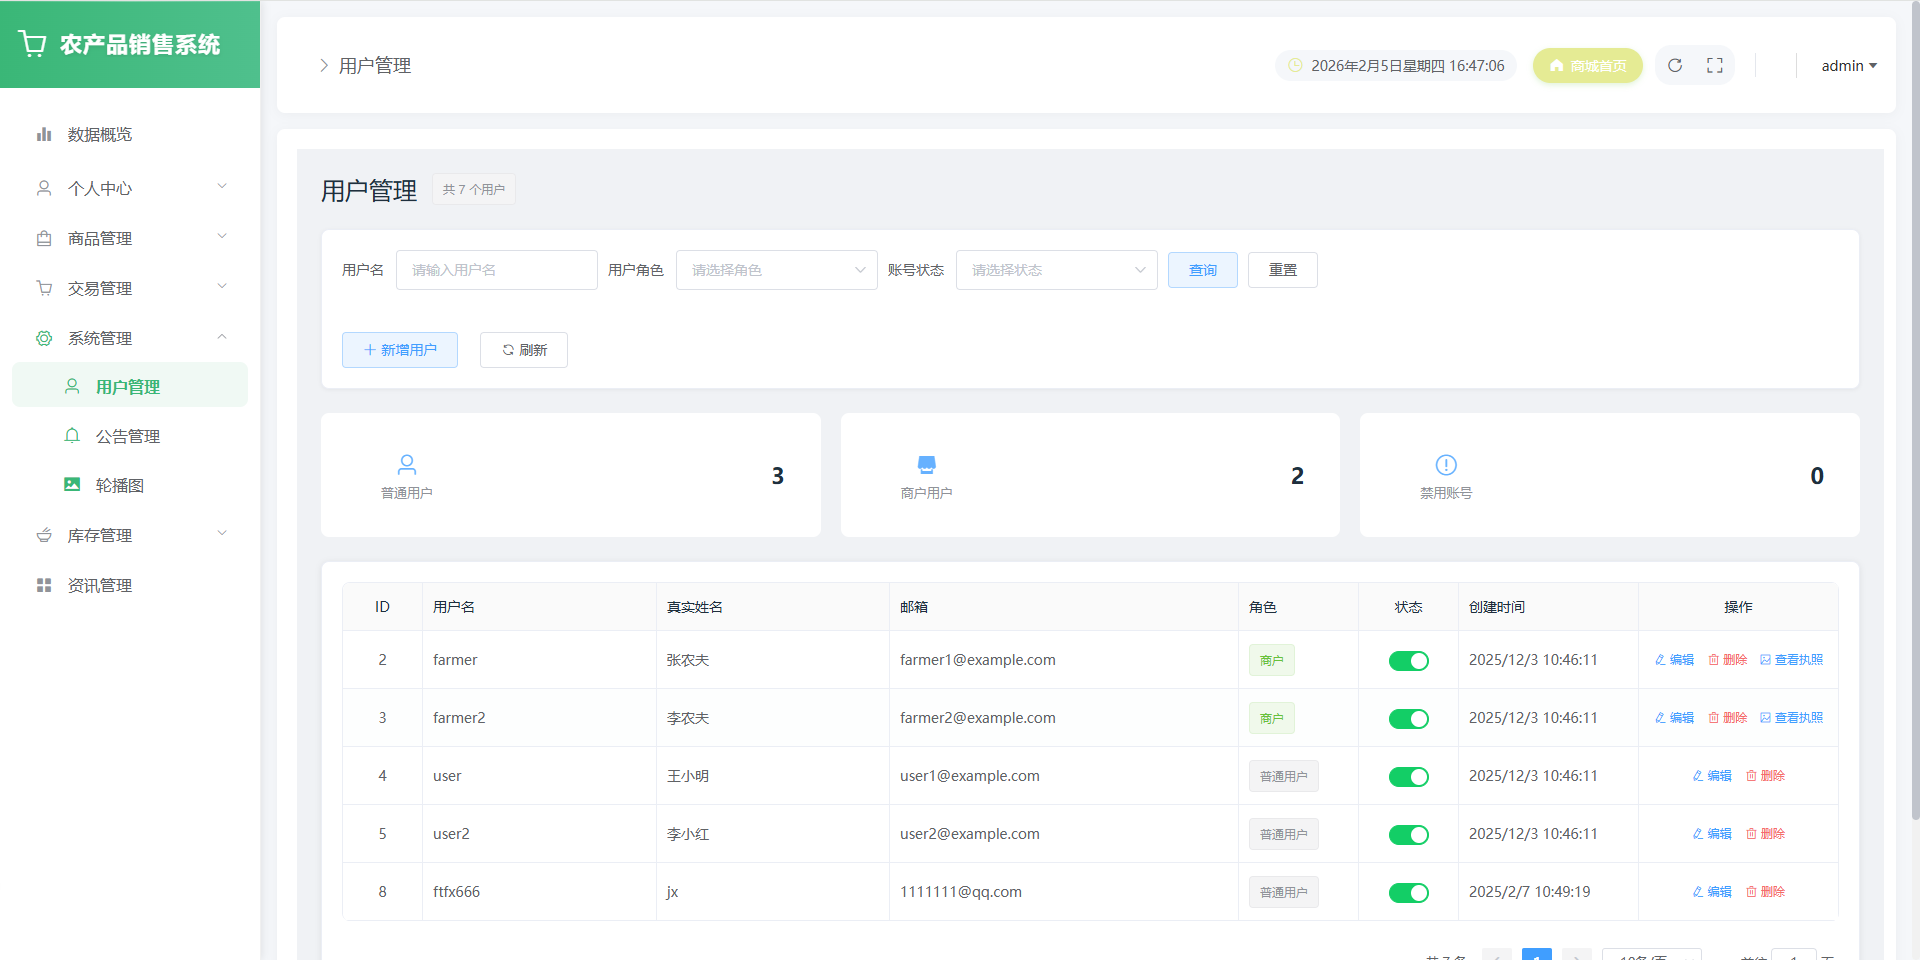The height and width of the screenshot is (960, 1920).
Task: Edit the user farmer
Action: tap(1674, 660)
